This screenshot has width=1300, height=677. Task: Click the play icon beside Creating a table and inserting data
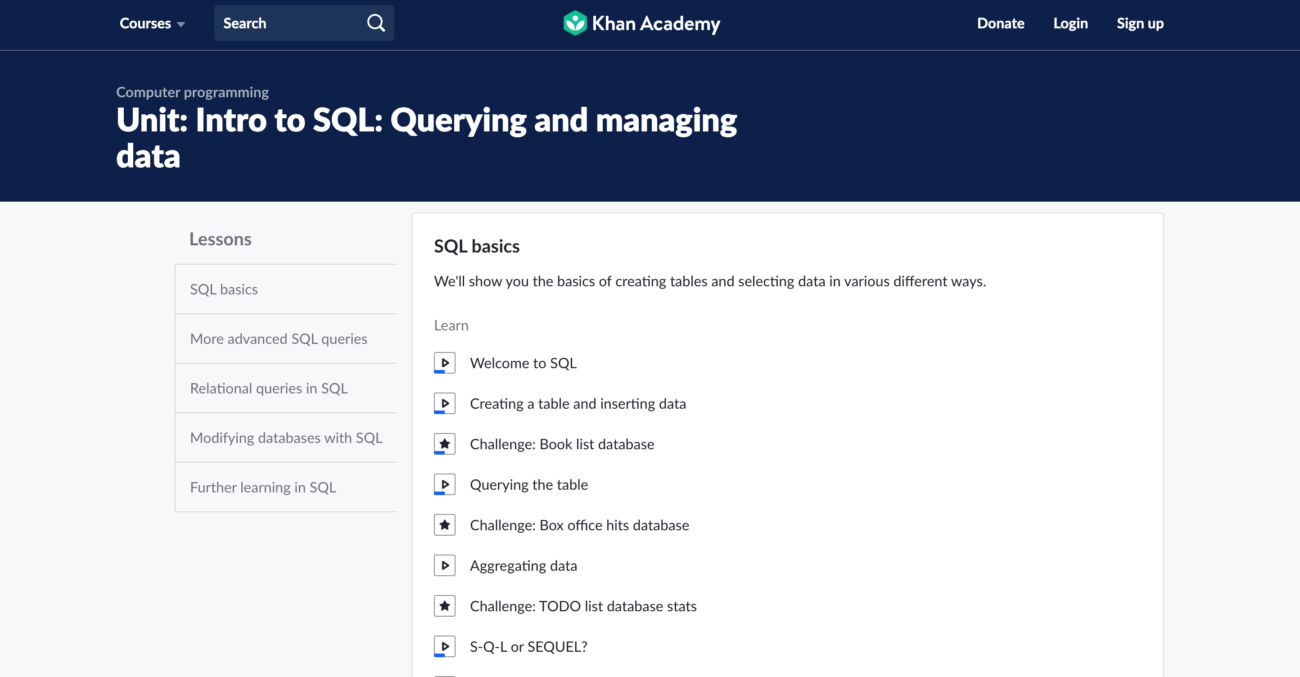(444, 403)
